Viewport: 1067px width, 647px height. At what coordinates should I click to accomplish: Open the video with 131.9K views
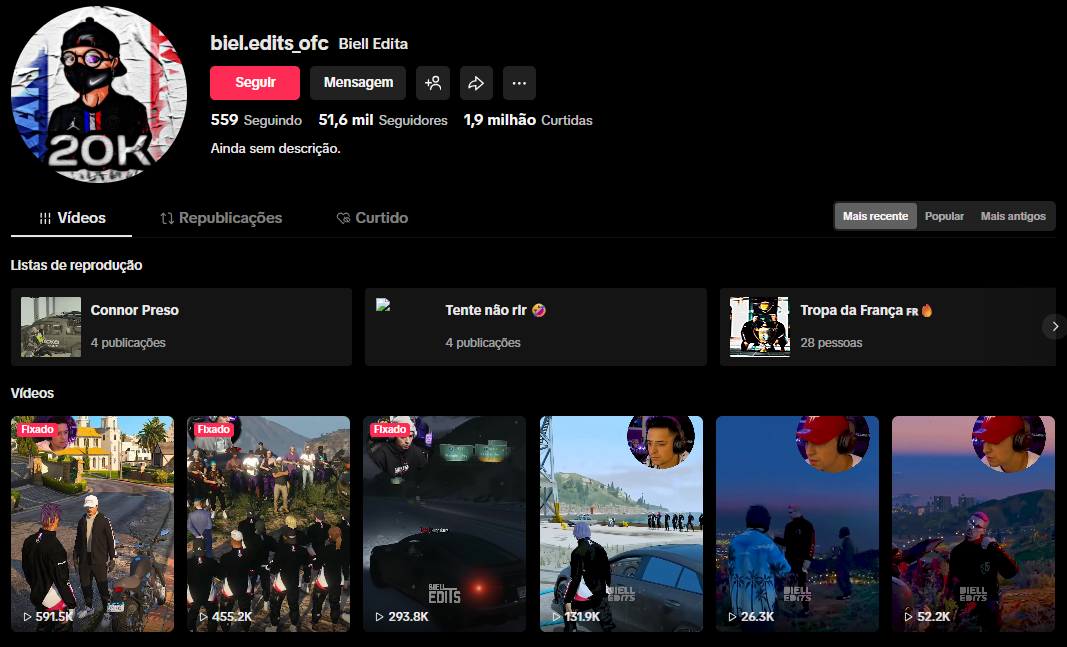(x=621, y=524)
